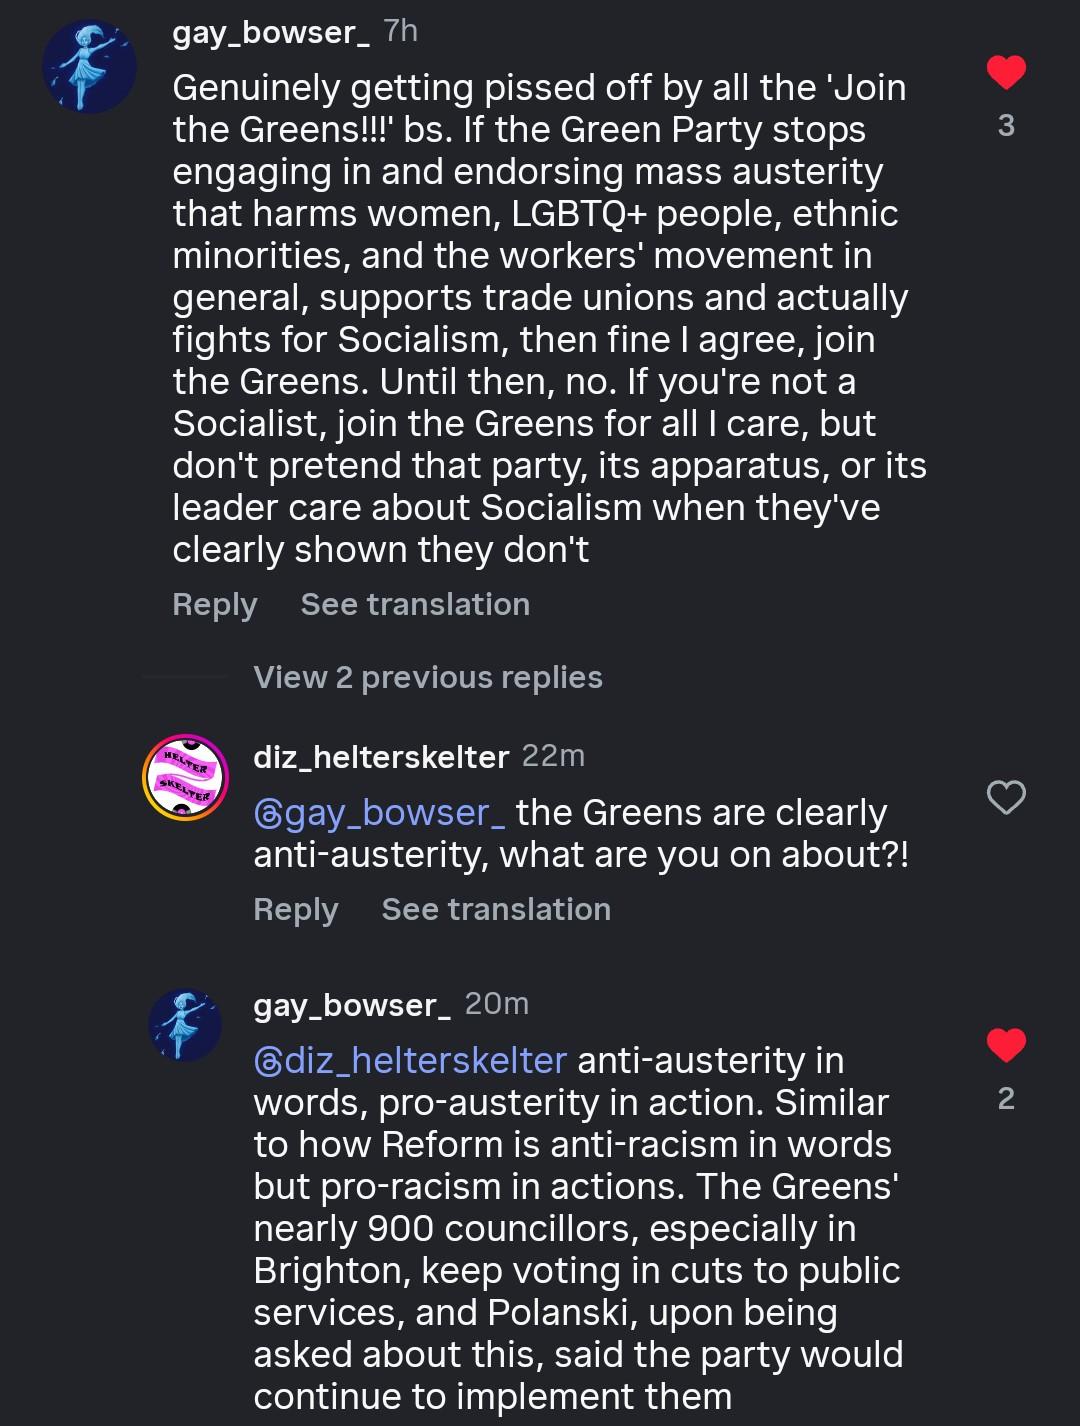Show translation of diz_helterskelter's reply
The image size is (1080, 1426).
click(x=496, y=909)
